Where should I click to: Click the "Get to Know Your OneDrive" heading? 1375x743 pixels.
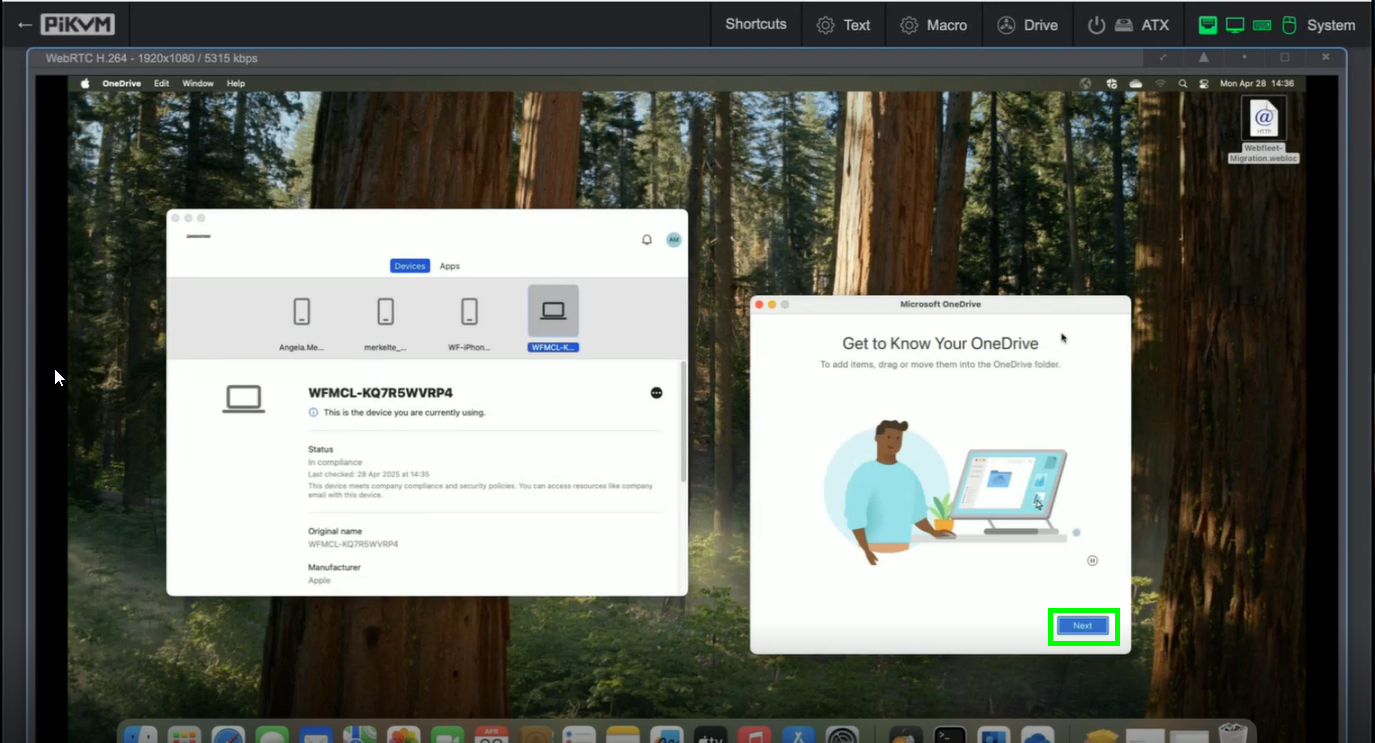[x=940, y=344]
